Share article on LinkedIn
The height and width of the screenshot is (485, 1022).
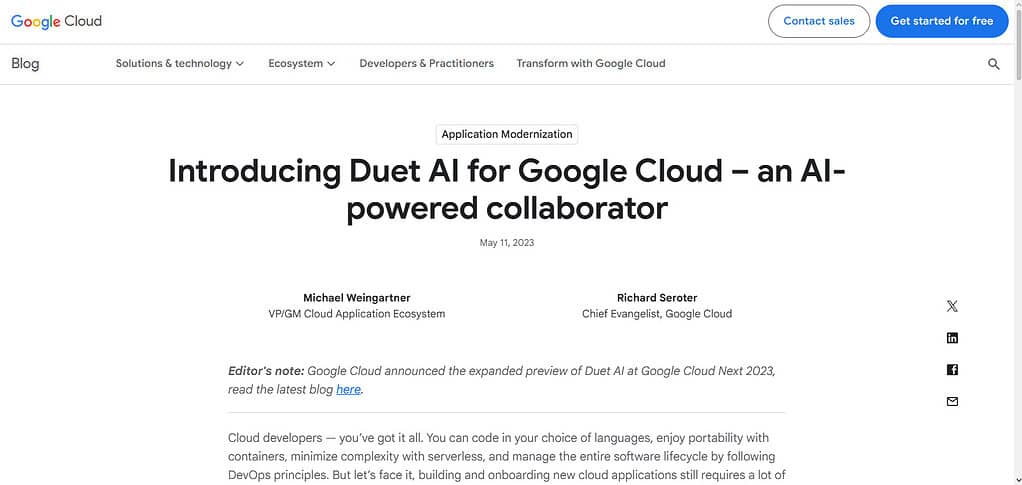[952, 338]
